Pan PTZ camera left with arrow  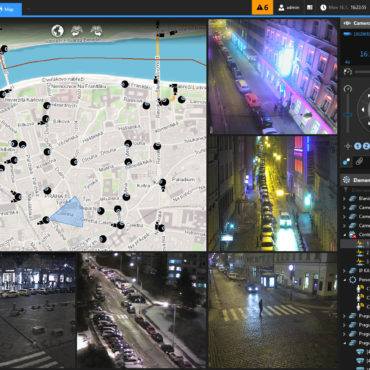(362, 110)
